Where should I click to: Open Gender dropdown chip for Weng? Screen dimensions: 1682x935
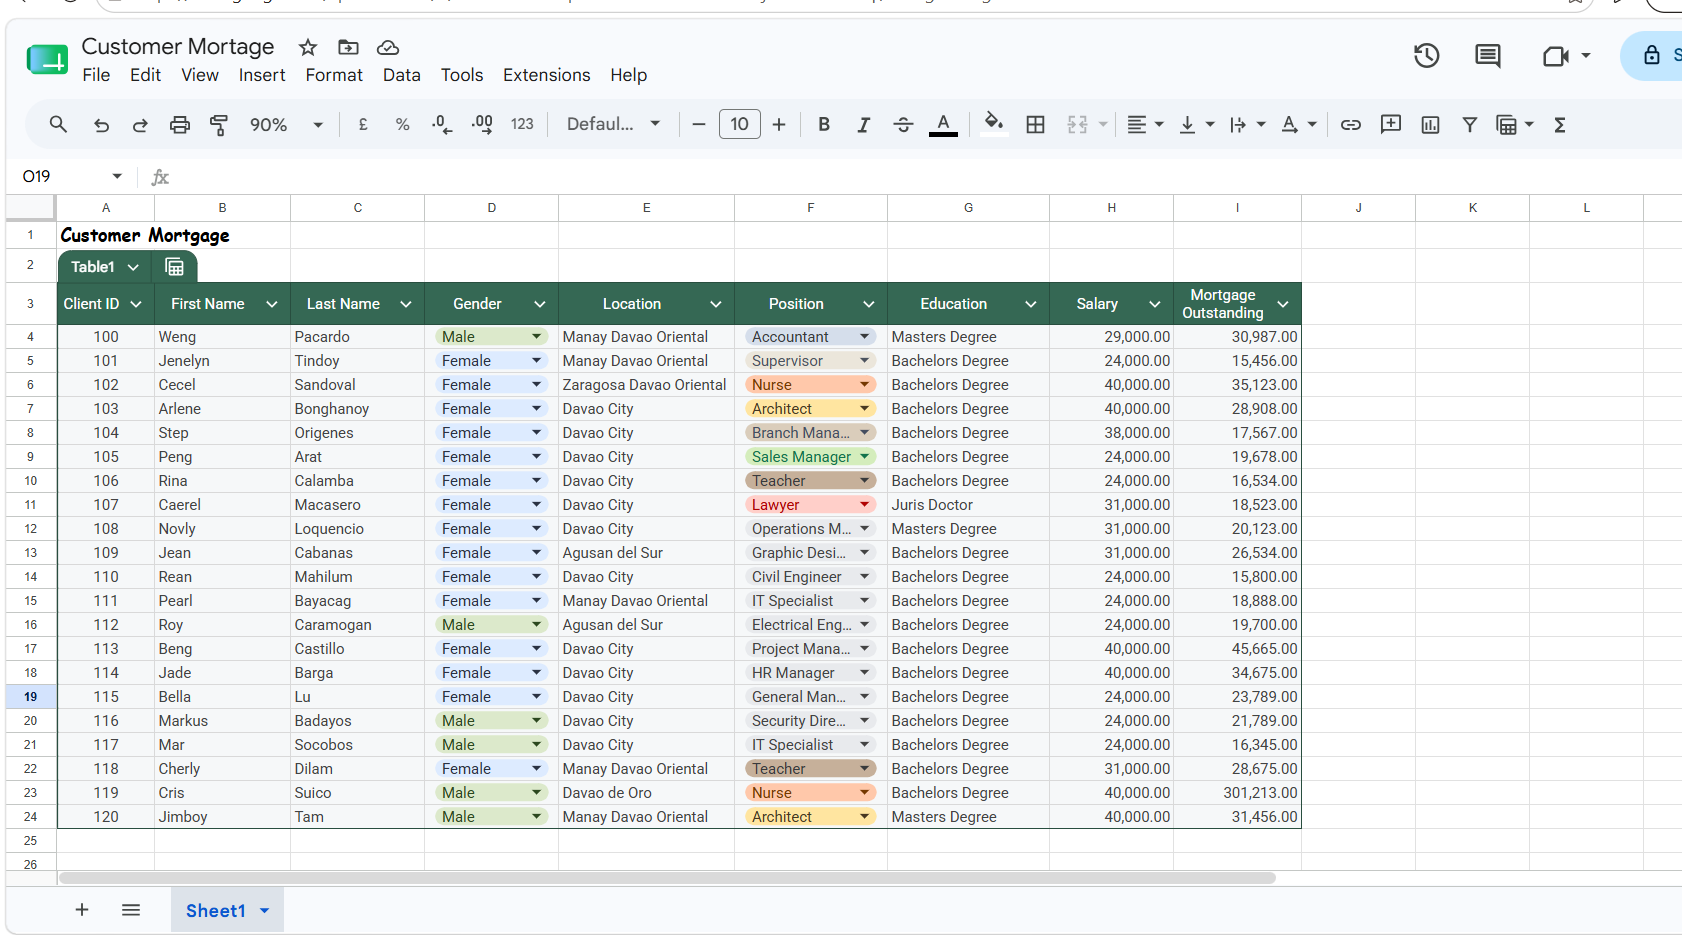[x=491, y=337]
